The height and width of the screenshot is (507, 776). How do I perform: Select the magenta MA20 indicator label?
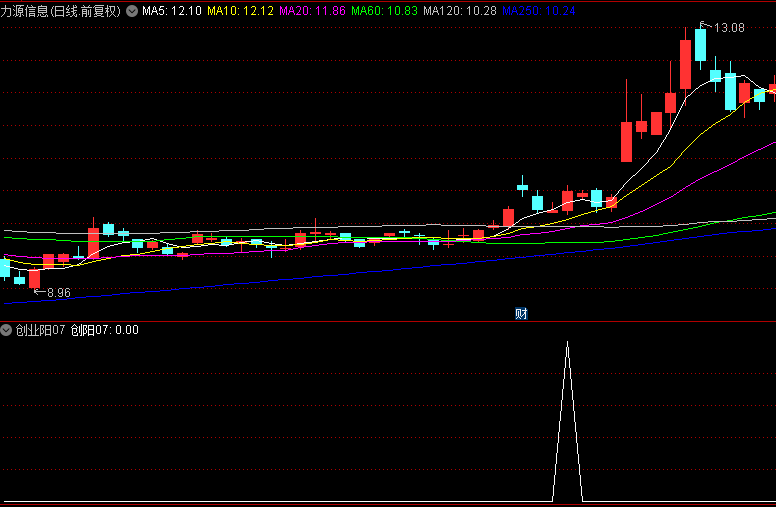click(x=312, y=11)
